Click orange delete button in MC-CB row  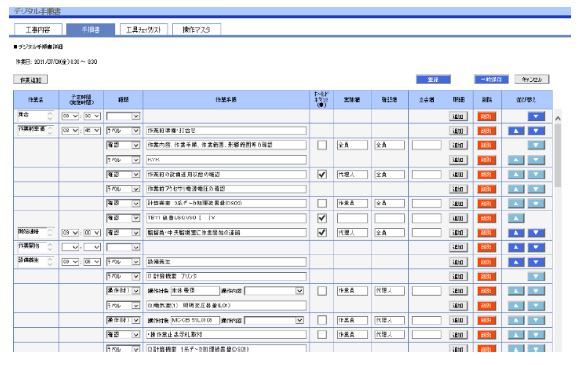click(x=487, y=320)
